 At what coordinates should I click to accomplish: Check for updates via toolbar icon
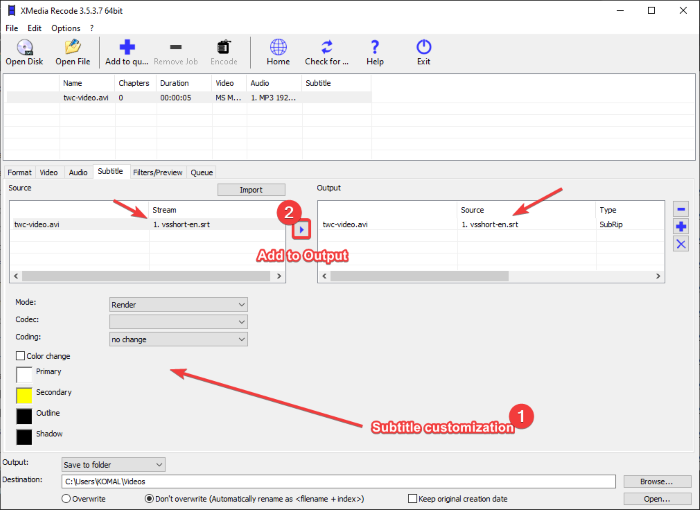pyautogui.click(x=327, y=47)
